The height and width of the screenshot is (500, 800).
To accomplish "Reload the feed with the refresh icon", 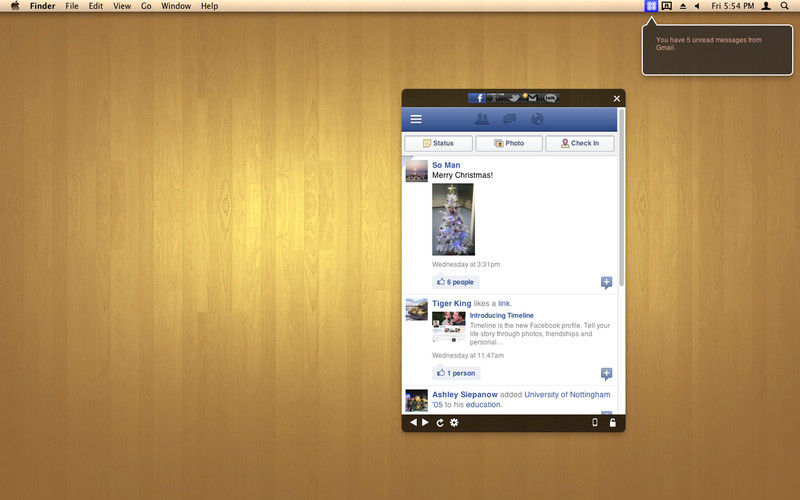I will click(x=440, y=422).
